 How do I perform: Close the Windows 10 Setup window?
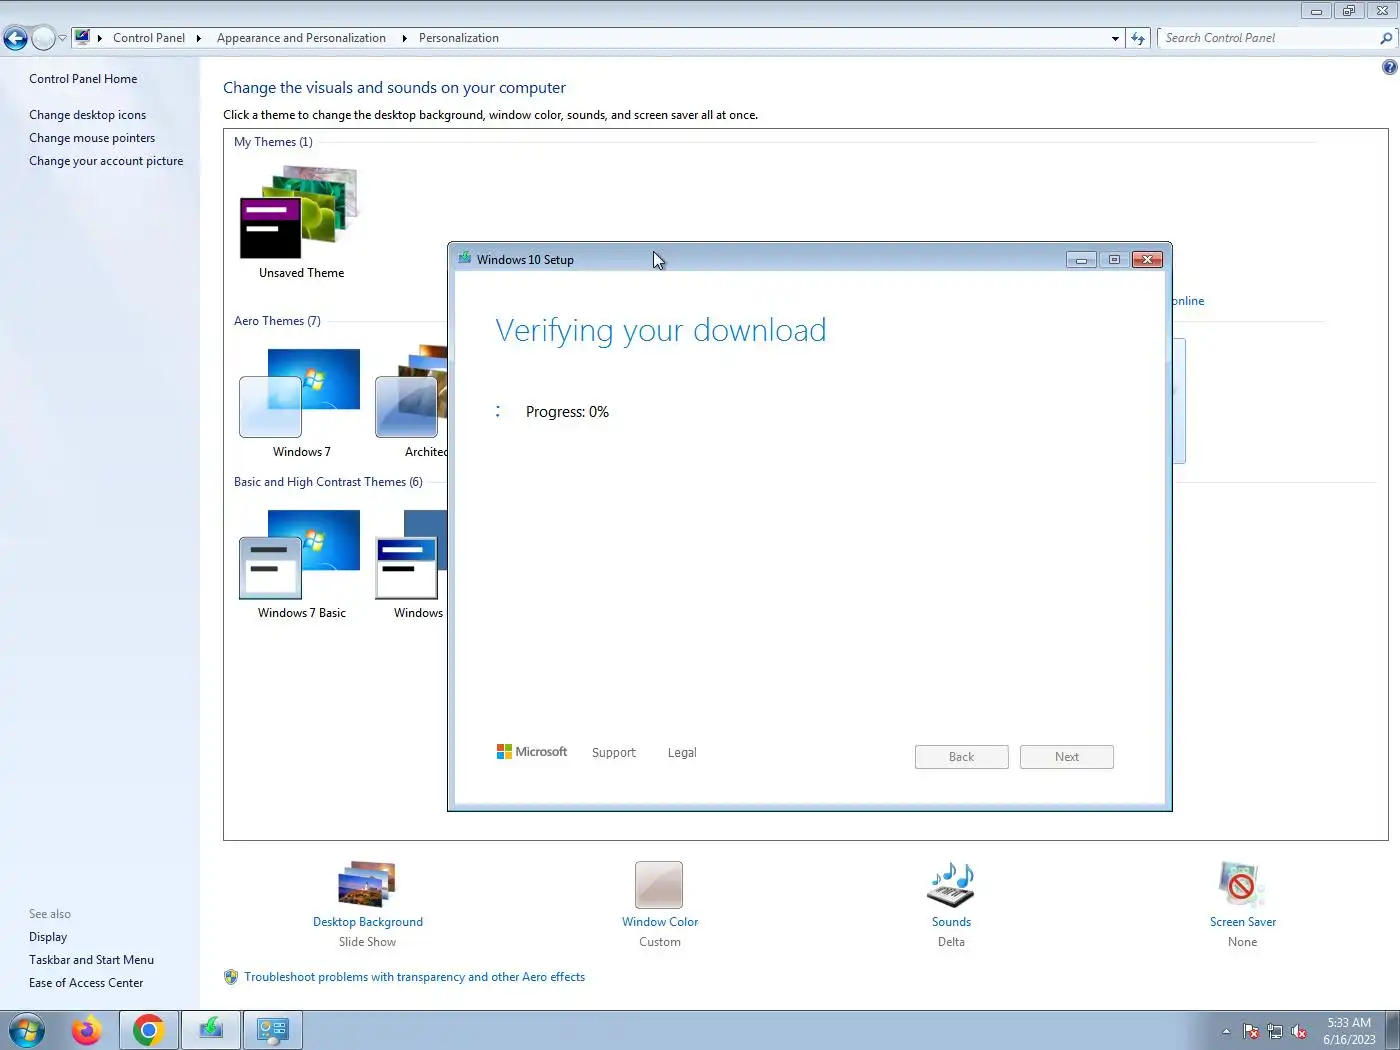pyautogui.click(x=1147, y=260)
